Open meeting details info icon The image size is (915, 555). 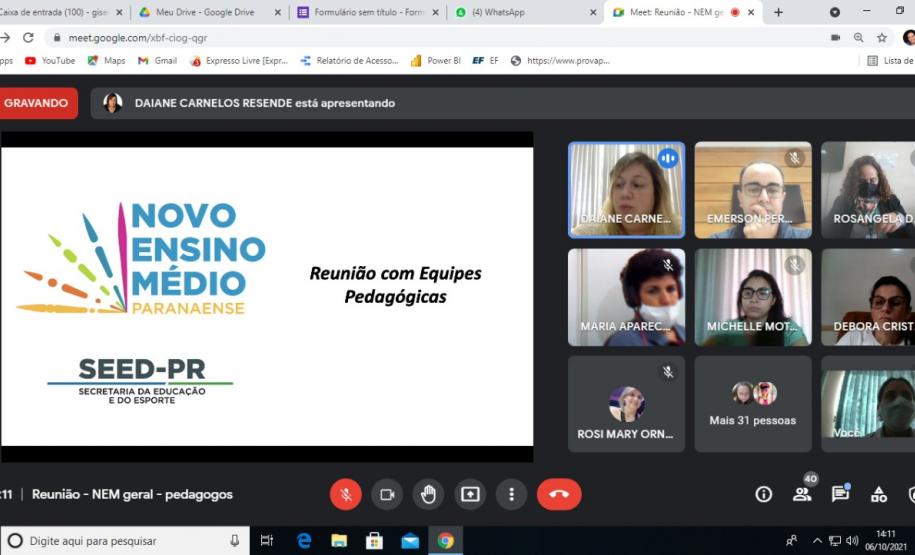[763, 494]
